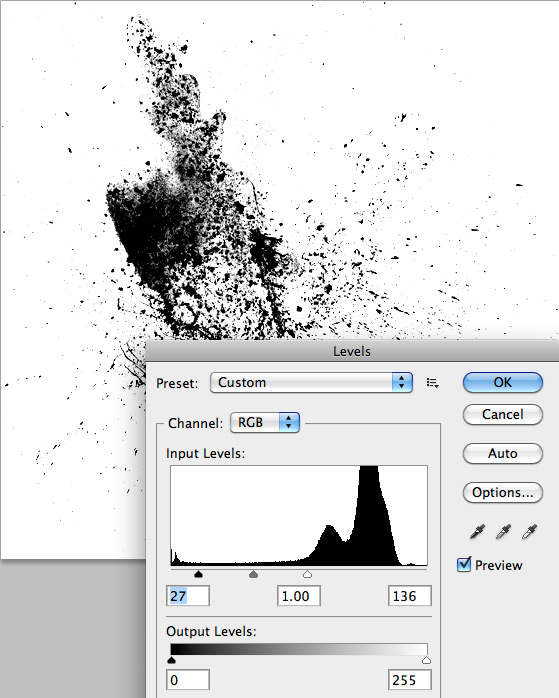Open the preset options menu icon

(x=433, y=383)
